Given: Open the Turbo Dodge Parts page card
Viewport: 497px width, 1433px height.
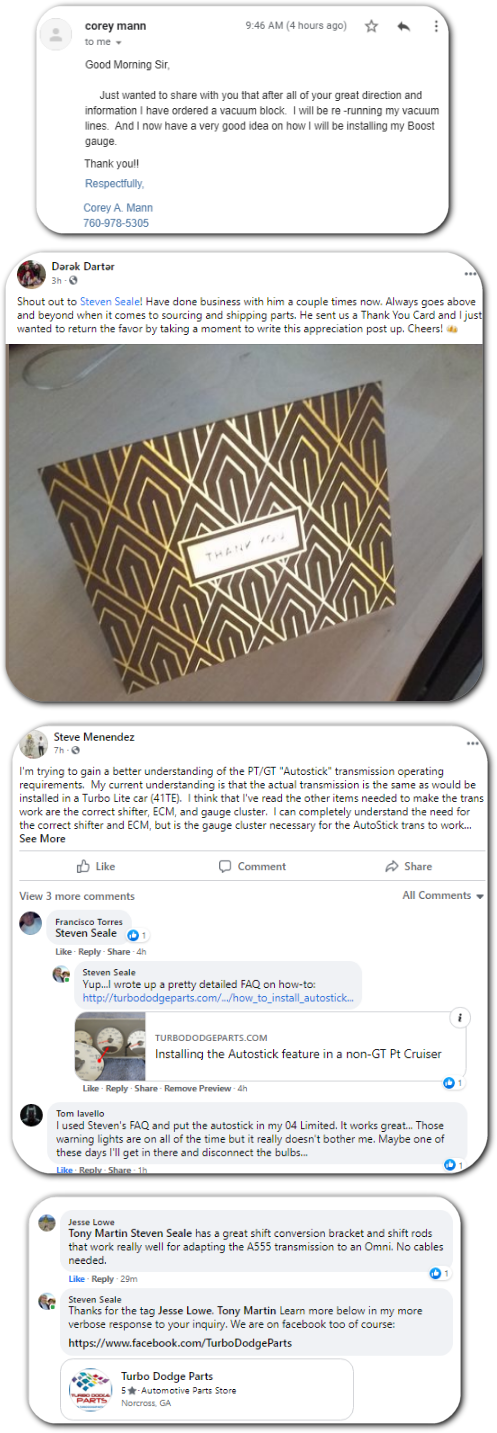Looking at the screenshot, I should click(207, 1388).
